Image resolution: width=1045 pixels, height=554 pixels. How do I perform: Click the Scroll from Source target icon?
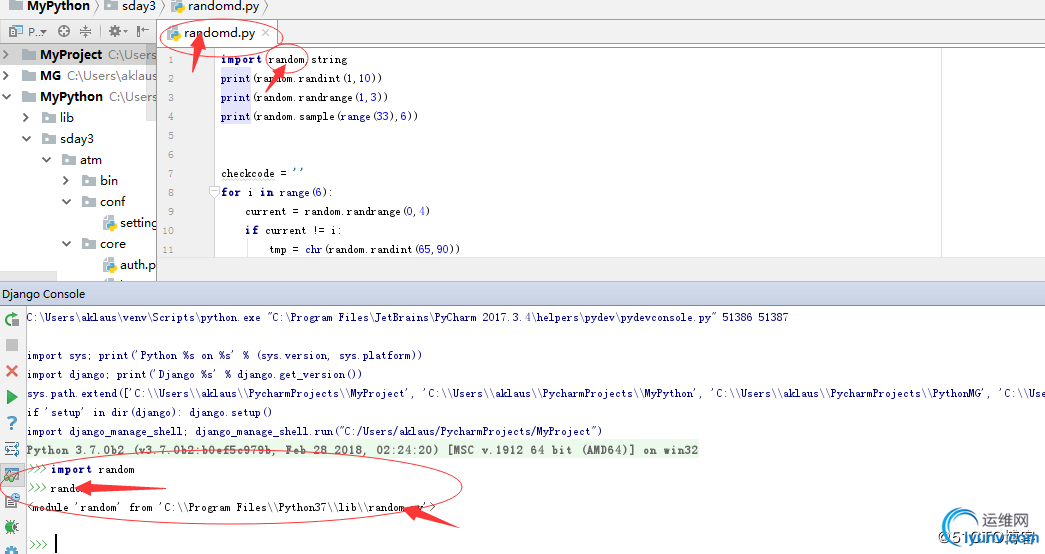(64, 32)
